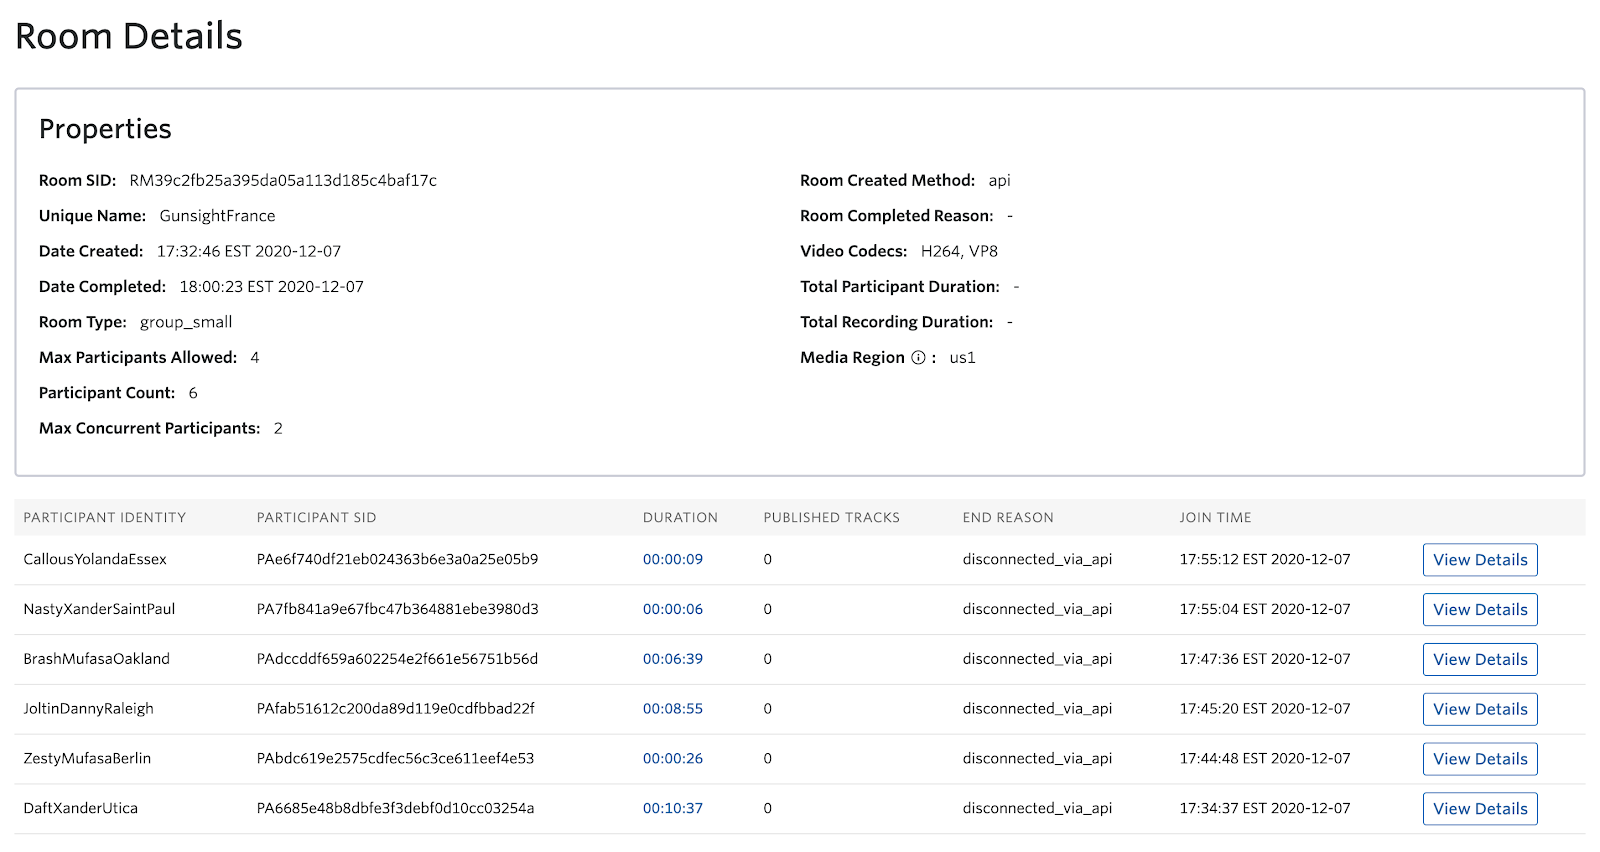Open the 00:08:55 duration link
This screenshot has height=852, width=1600.
(x=673, y=708)
